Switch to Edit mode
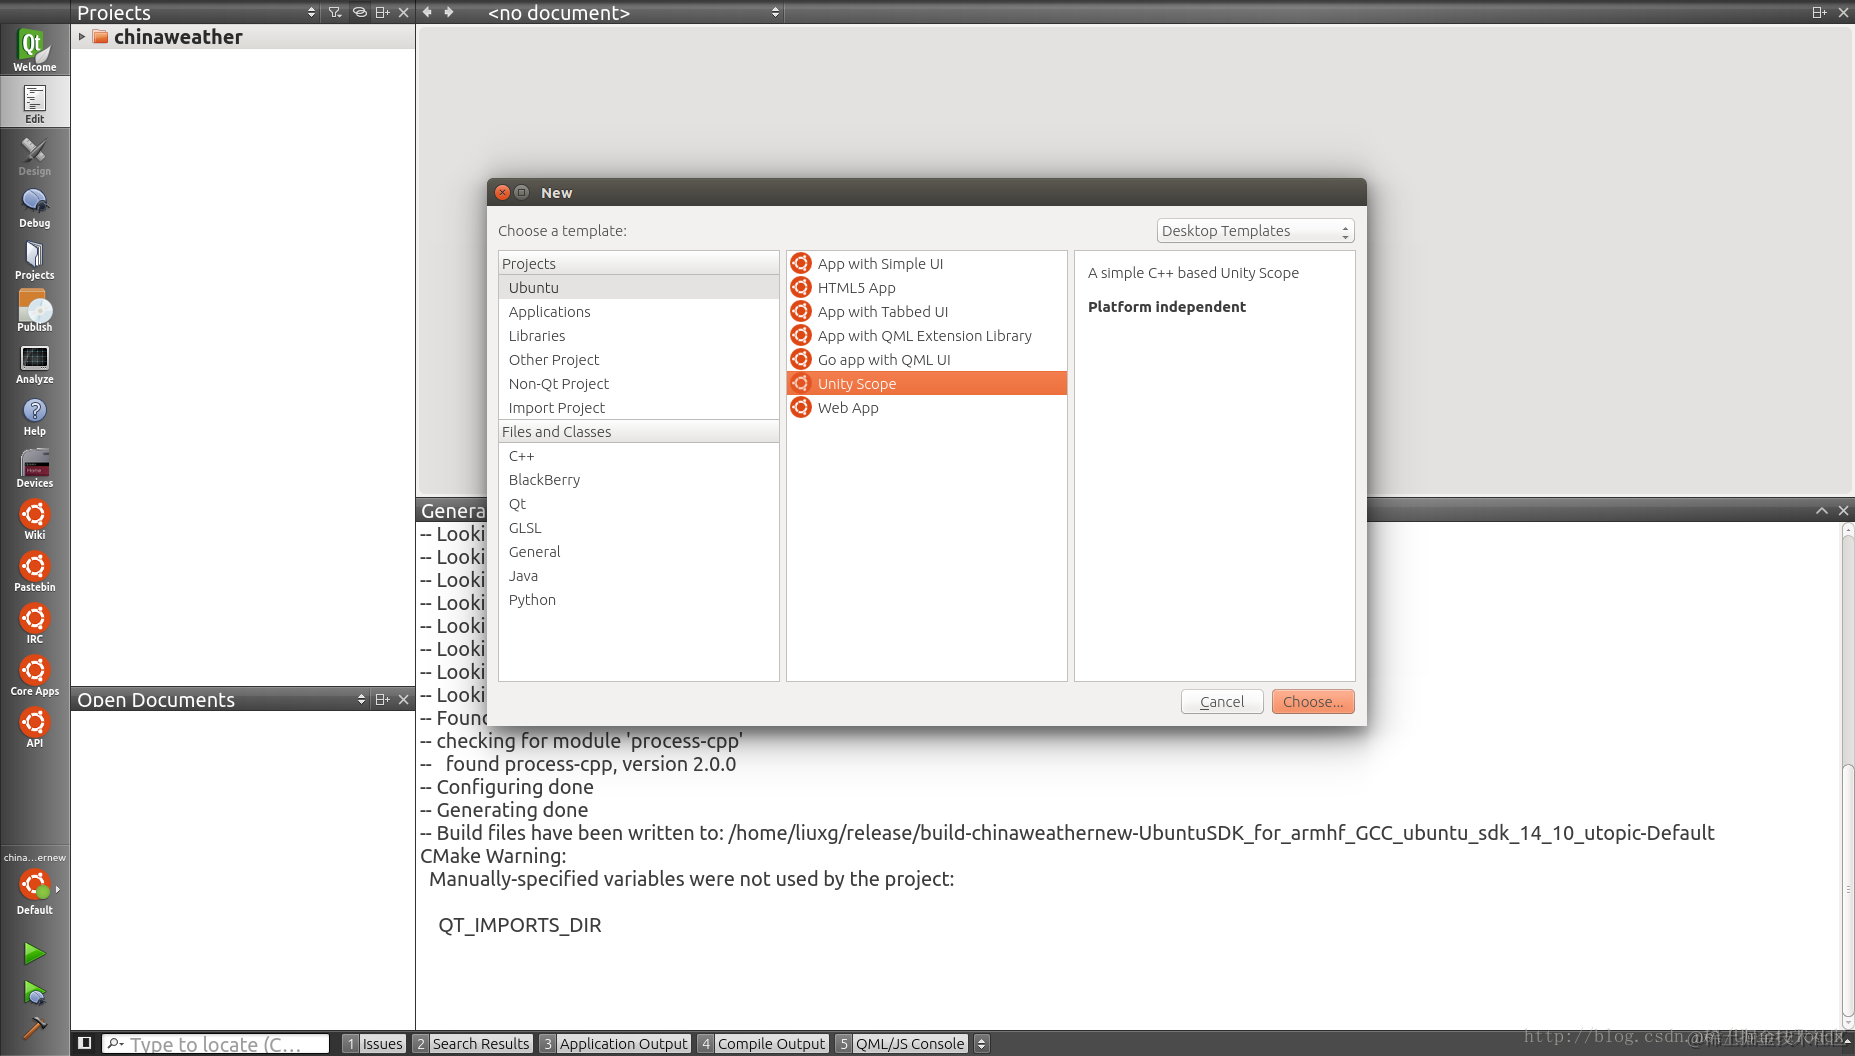The width and height of the screenshot is (1855, 1056). (34, 102)
